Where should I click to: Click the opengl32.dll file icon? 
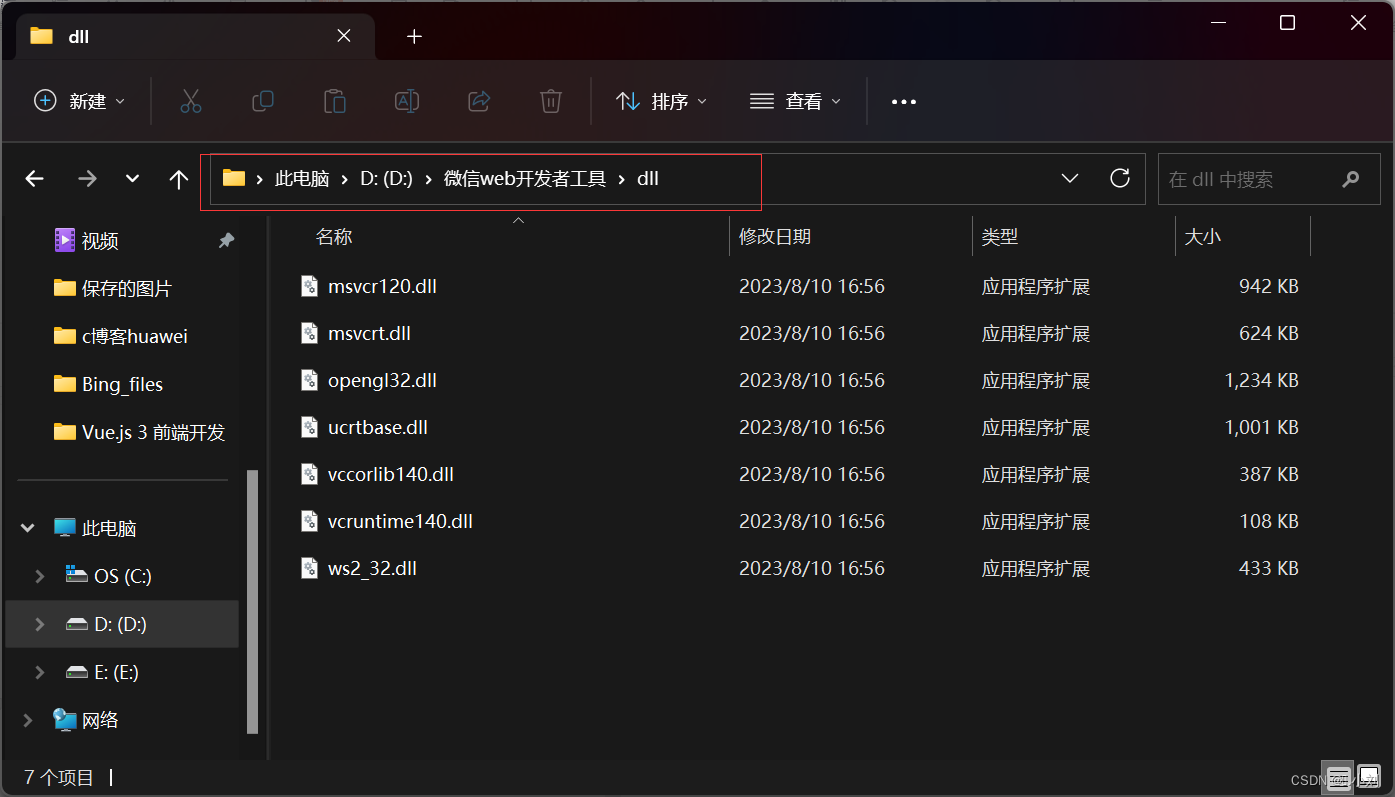310,380
